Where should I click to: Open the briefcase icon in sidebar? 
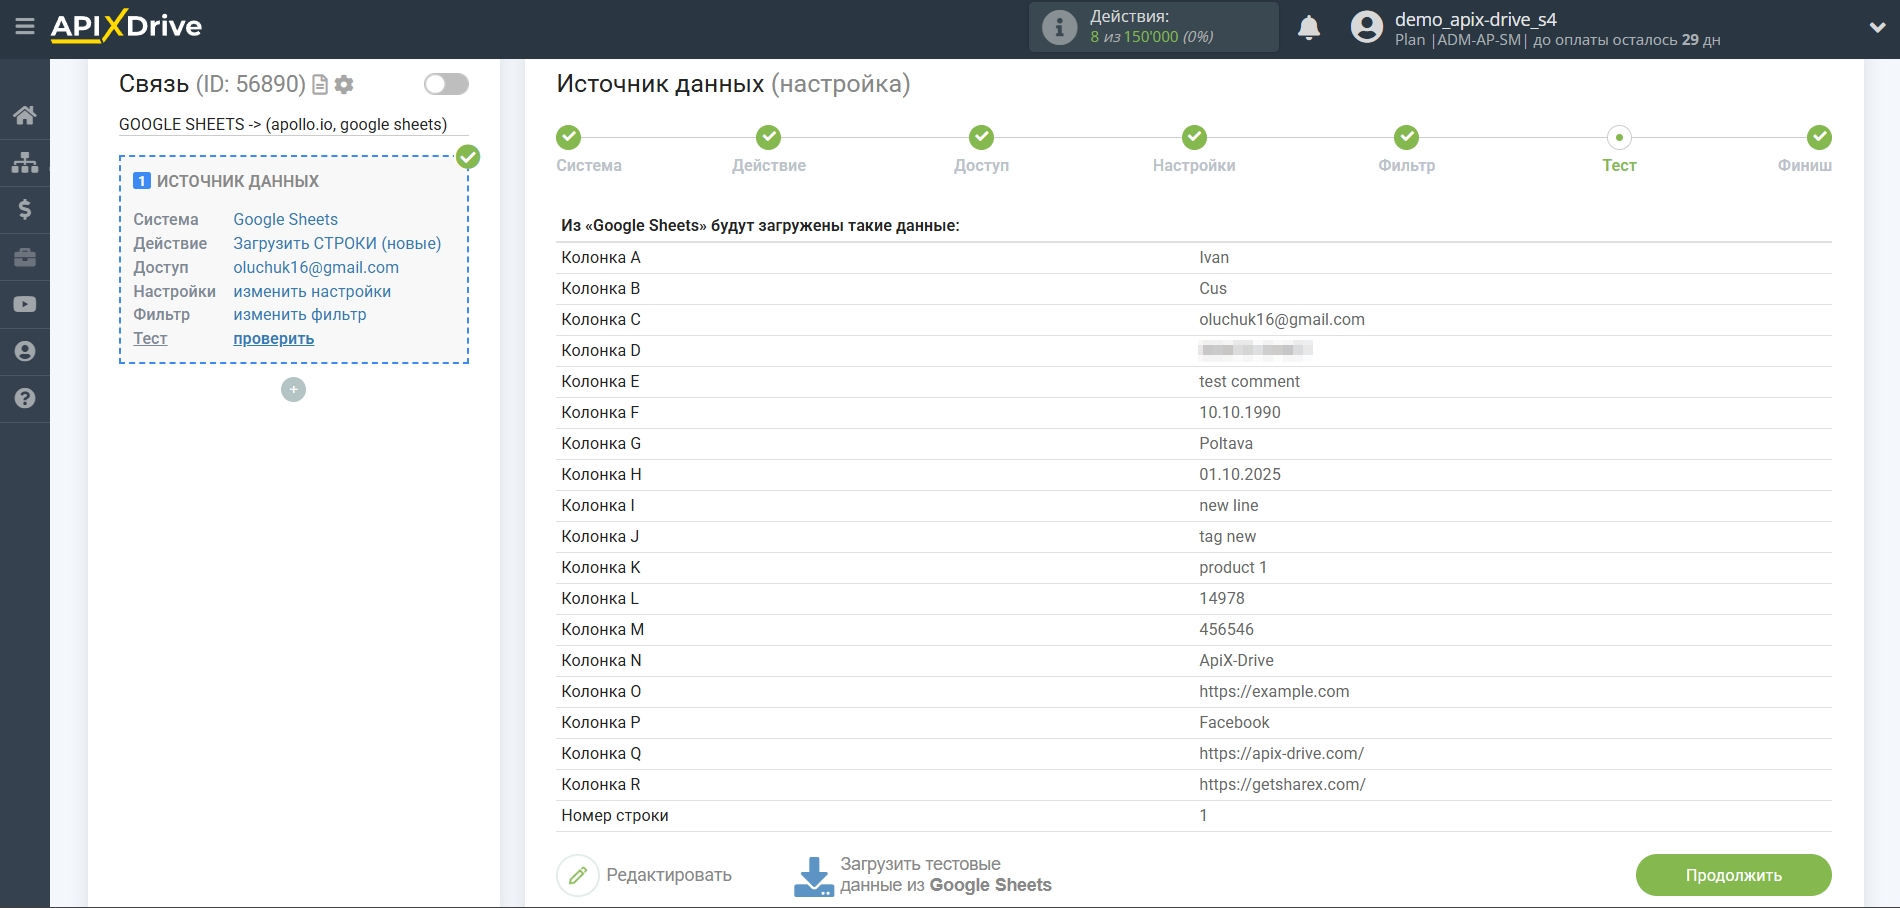pyautogui.click(x=25, y=257)
